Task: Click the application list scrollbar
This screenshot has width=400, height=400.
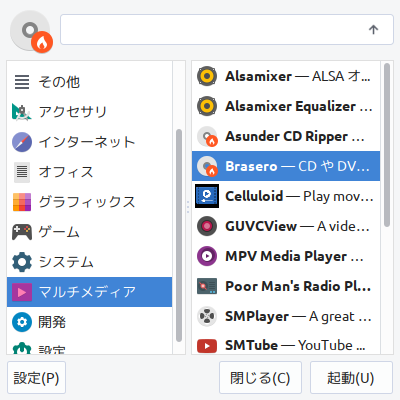Action: tap(387, 145)
